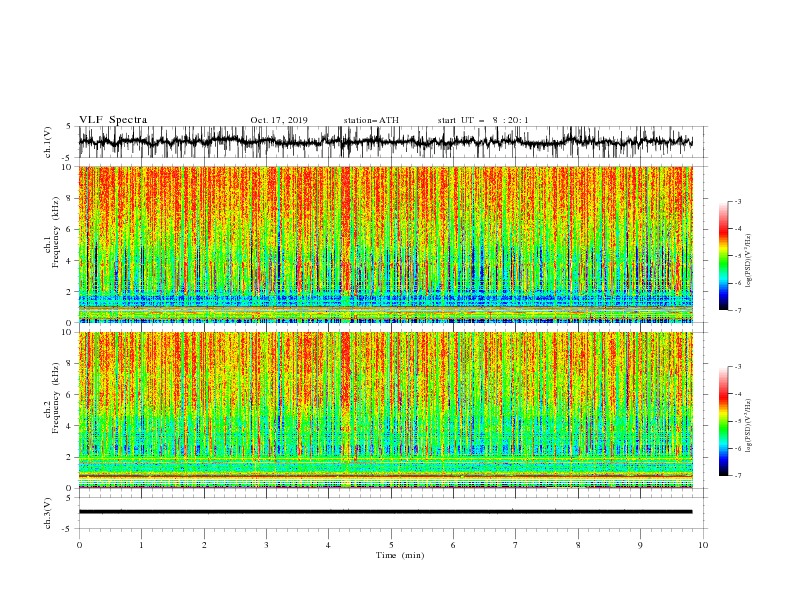Screen dimensions: 792x612
Task: Click the "ch.1(V)" axis label
Action: 48,142
